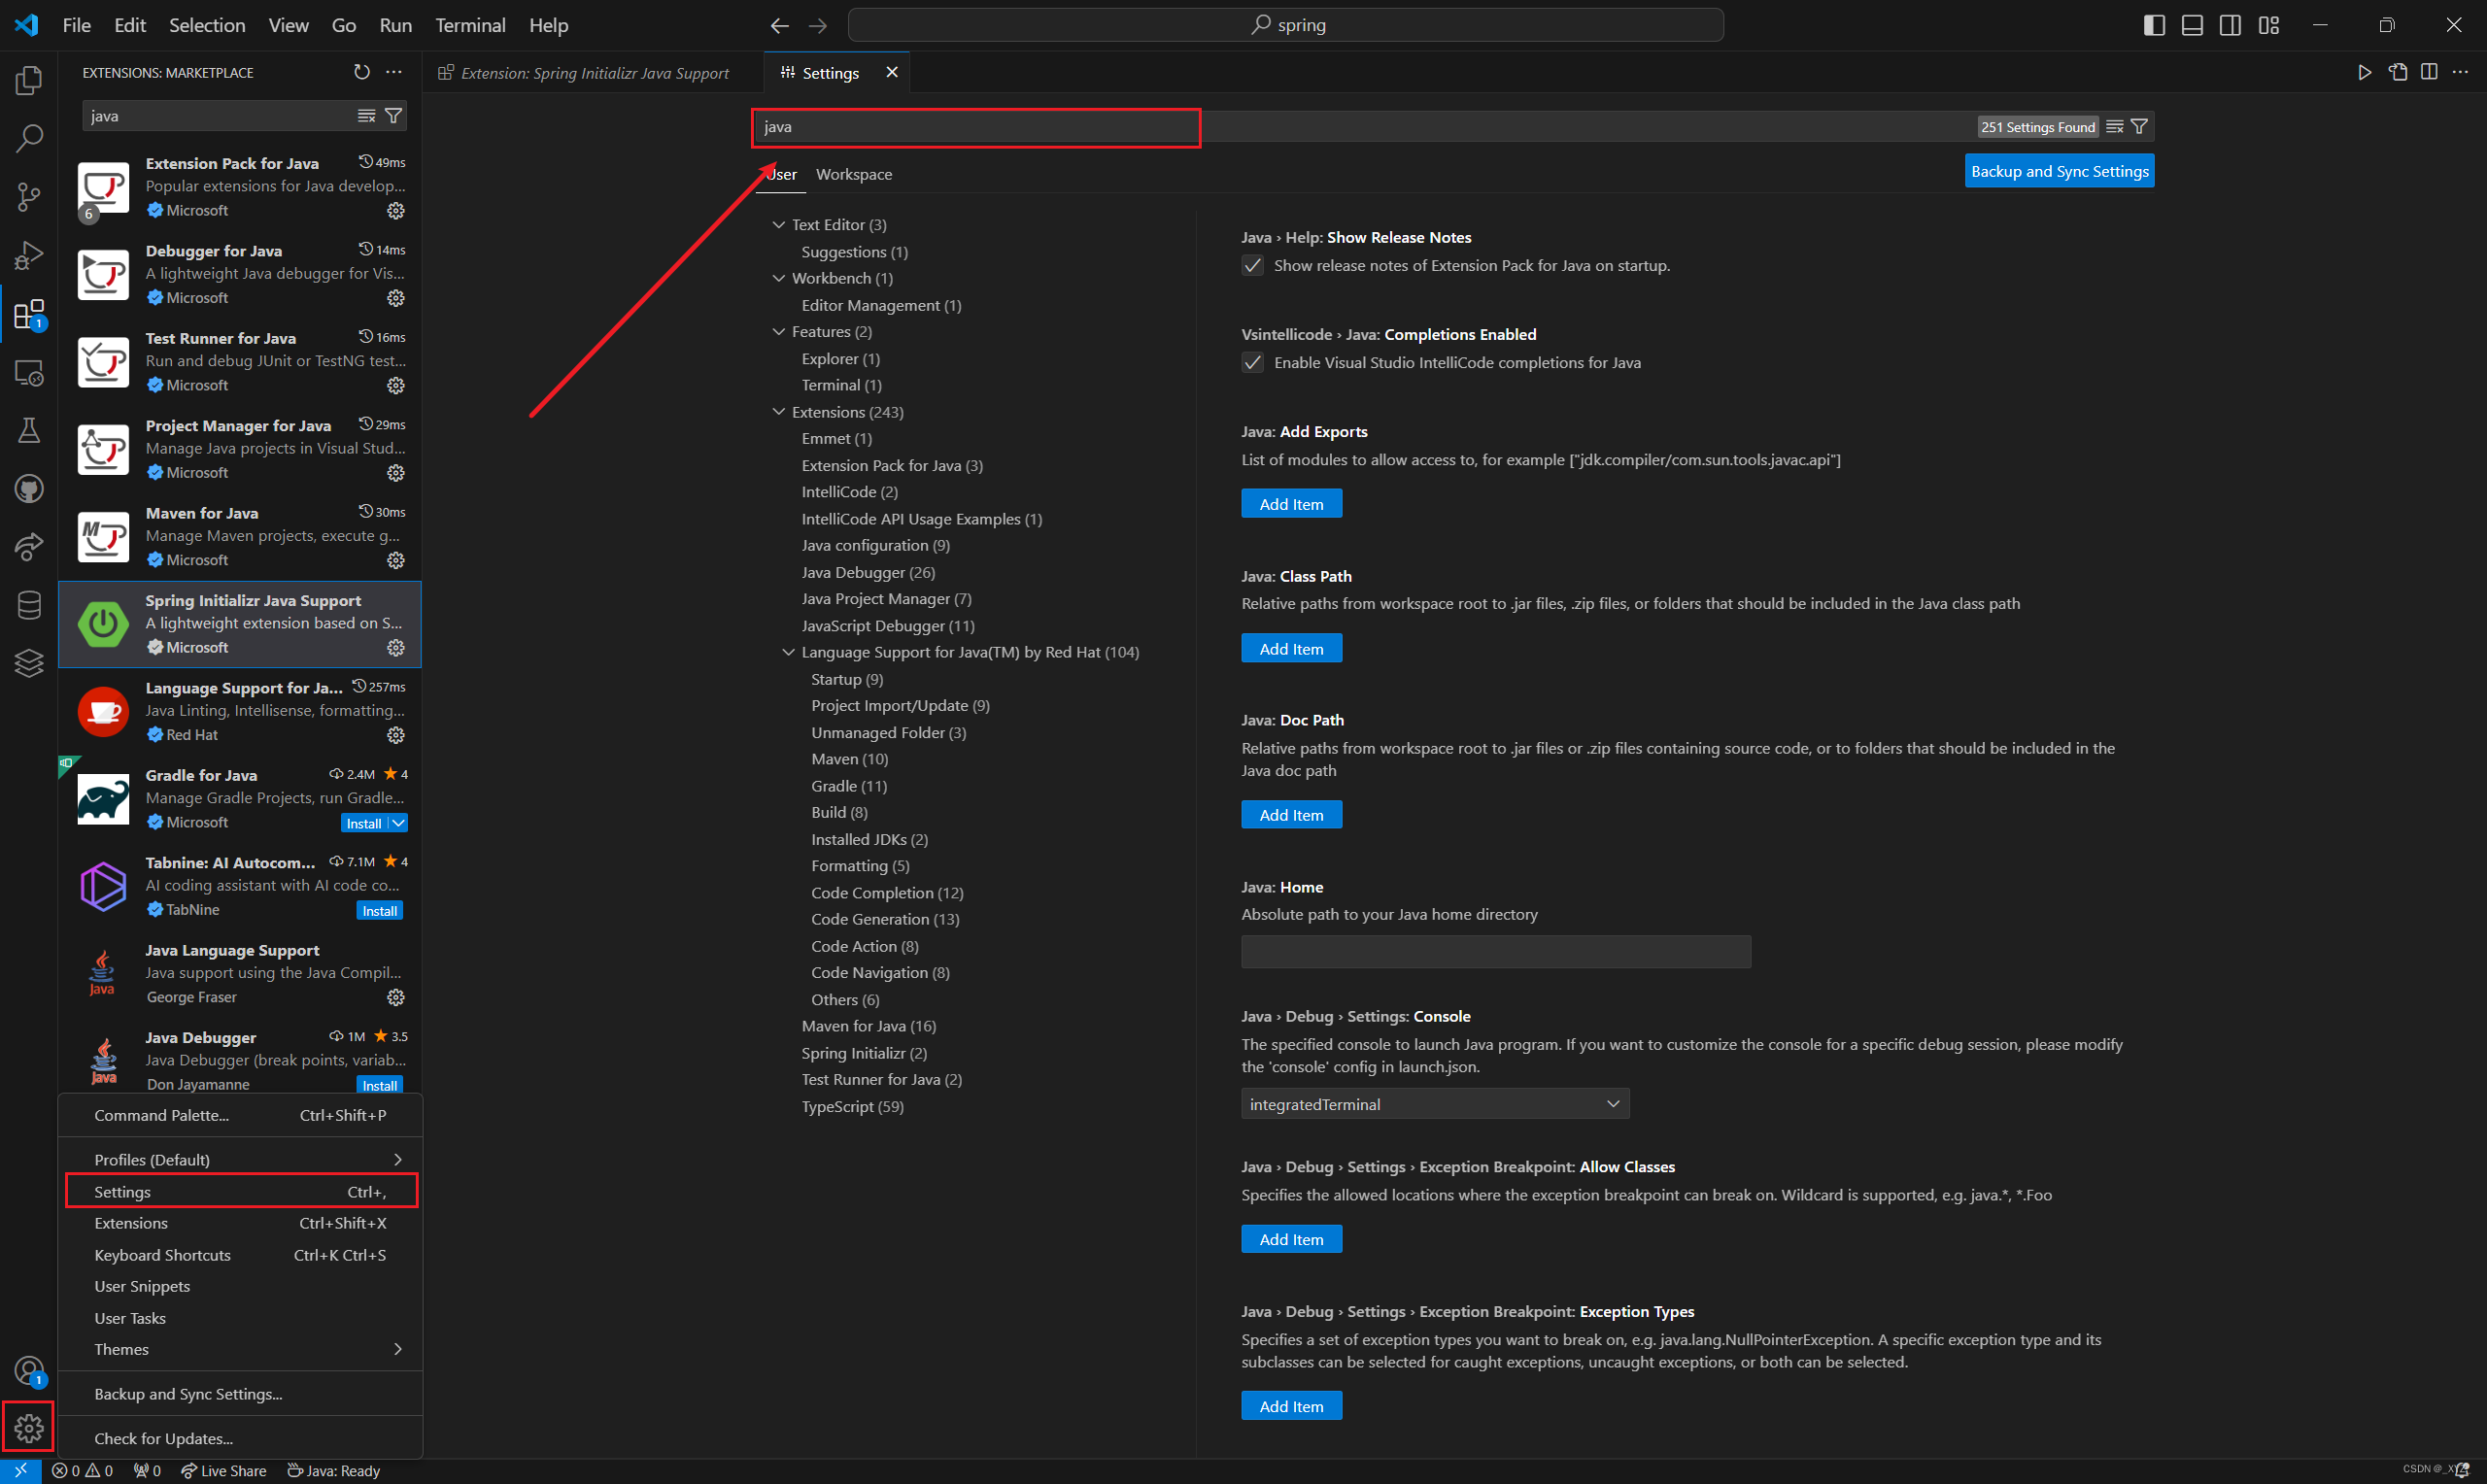Add Item under Exception Breakpoint Allow Classes
This screenshot has width=2487, height=1484.
(x=1292, y=1240)
